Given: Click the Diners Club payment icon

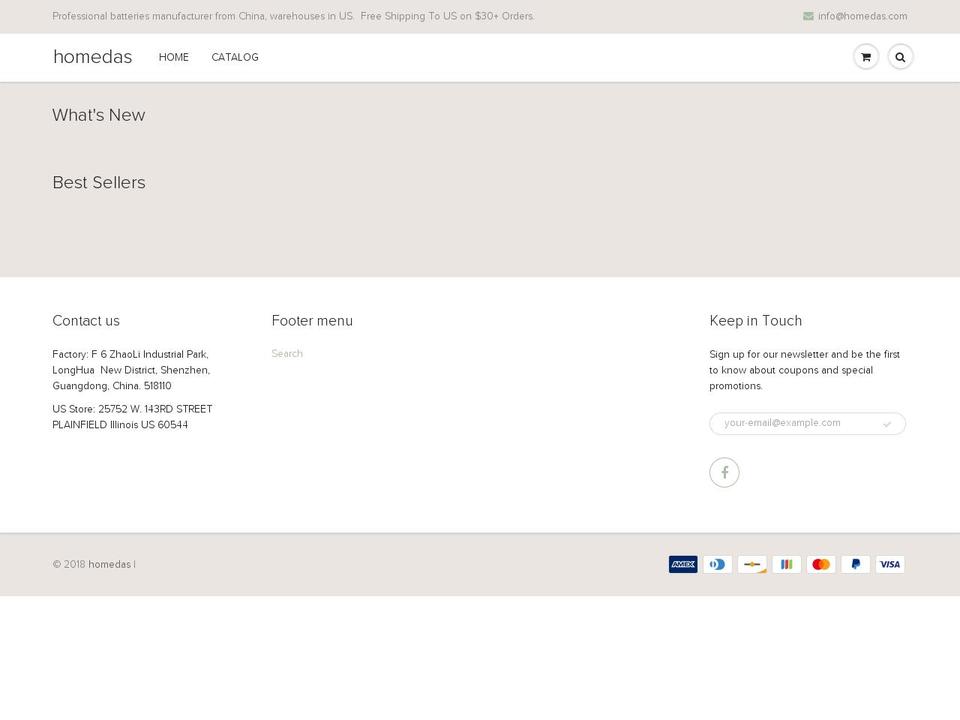Looking at the screenshot, I should 718,564.
